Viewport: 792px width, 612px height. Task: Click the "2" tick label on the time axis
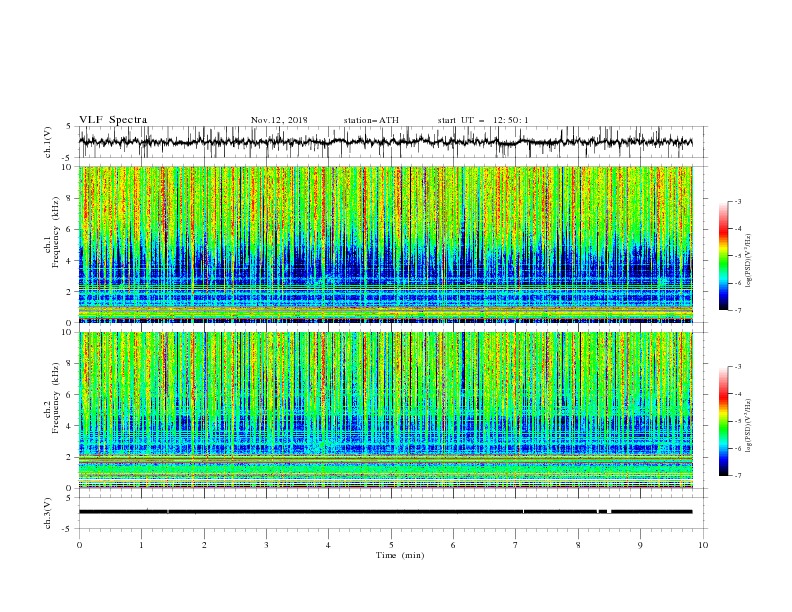(204, 545)
